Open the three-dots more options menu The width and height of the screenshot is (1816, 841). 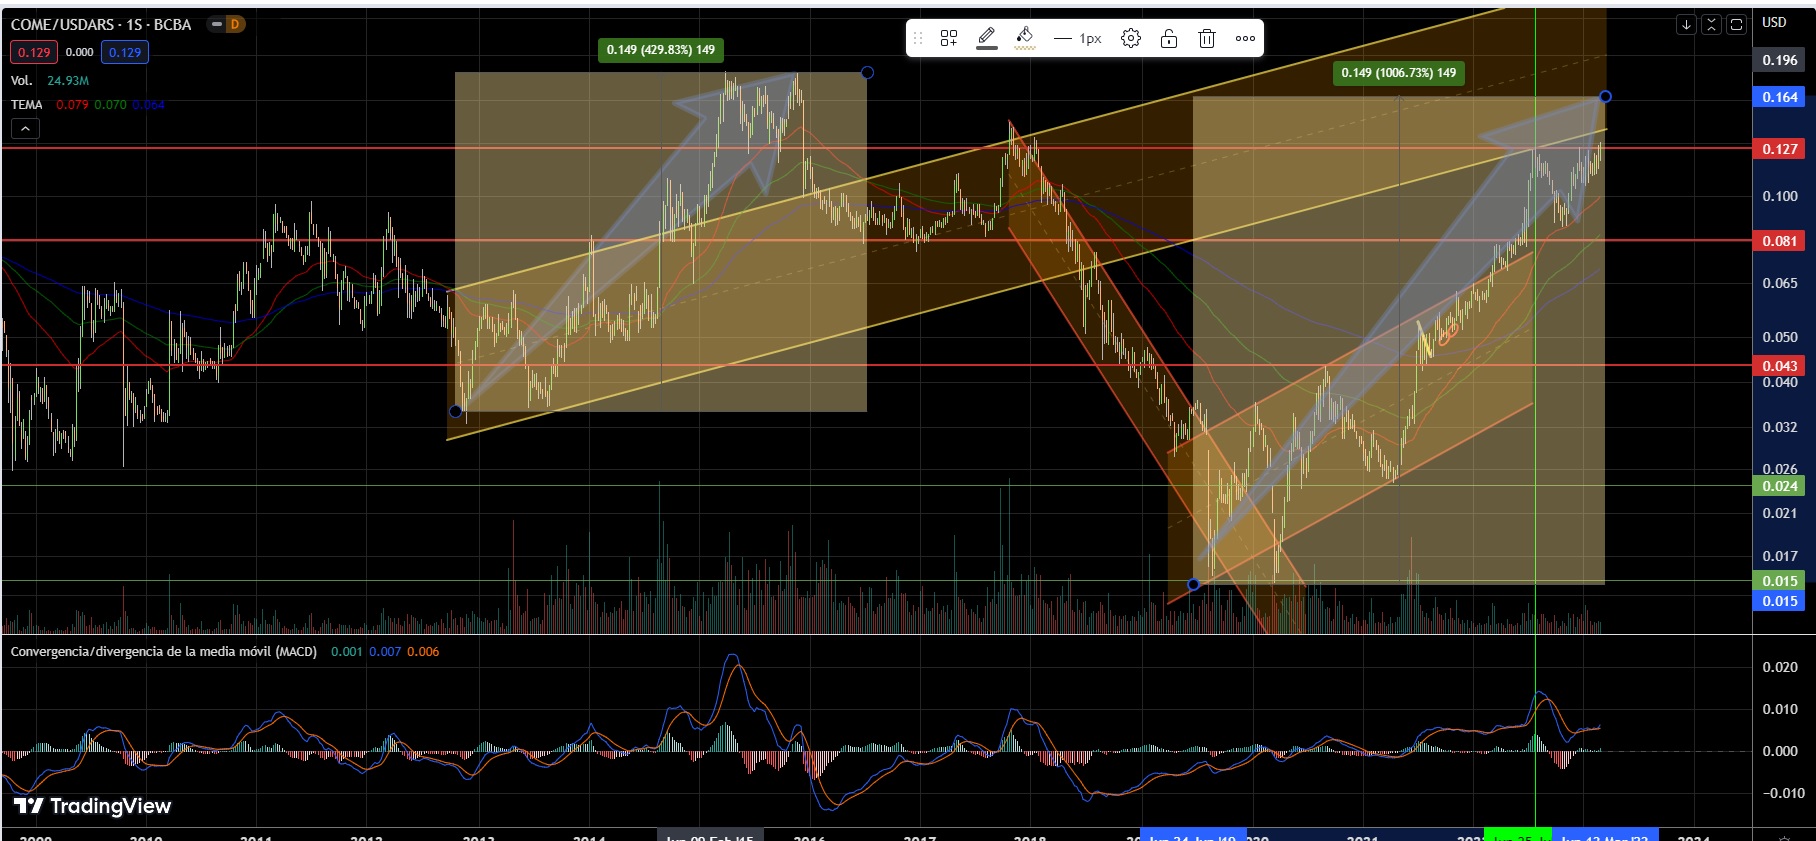1245,38
